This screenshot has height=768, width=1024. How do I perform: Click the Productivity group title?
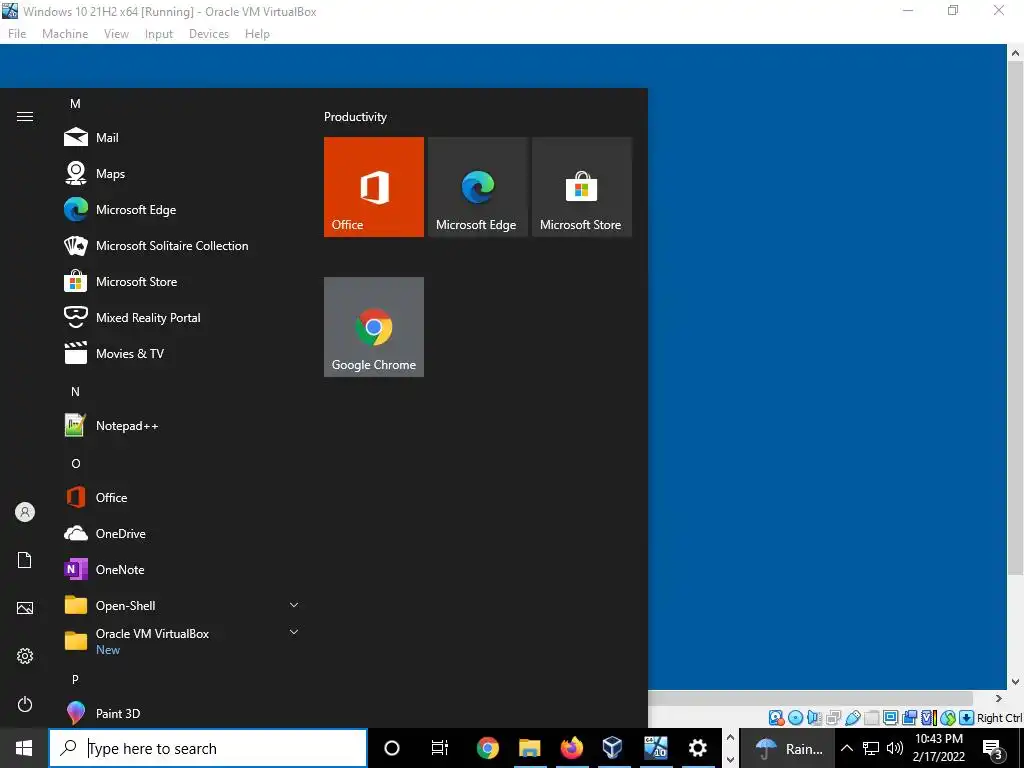point(355,117)
